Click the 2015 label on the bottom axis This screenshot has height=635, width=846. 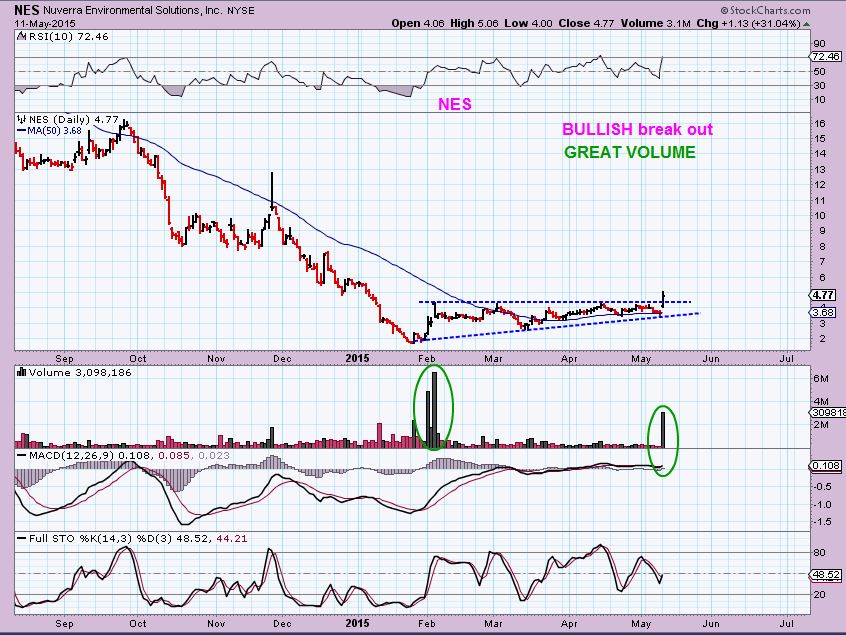[x=357, y=623]
